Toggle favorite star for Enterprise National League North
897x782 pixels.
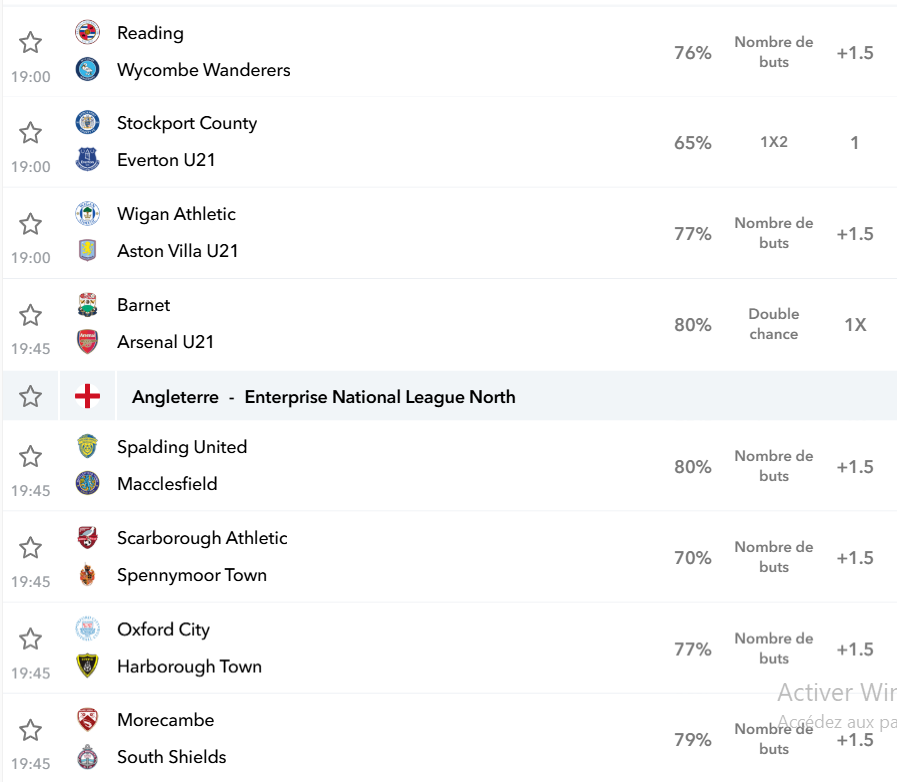30,396
